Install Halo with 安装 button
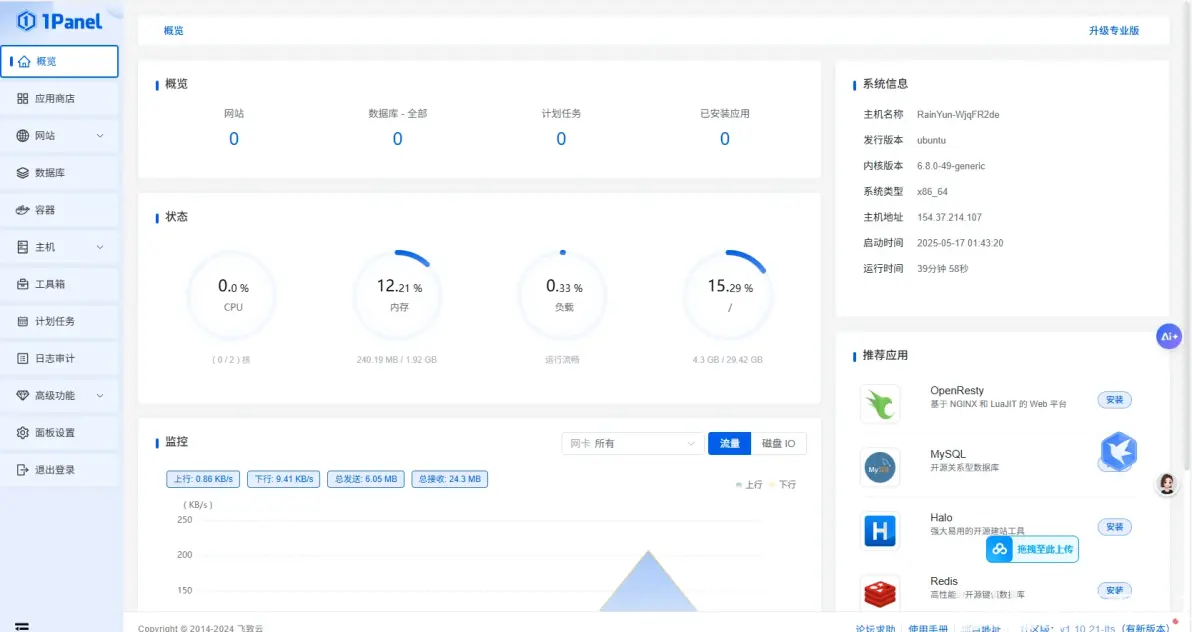 tap(1114, 527)
